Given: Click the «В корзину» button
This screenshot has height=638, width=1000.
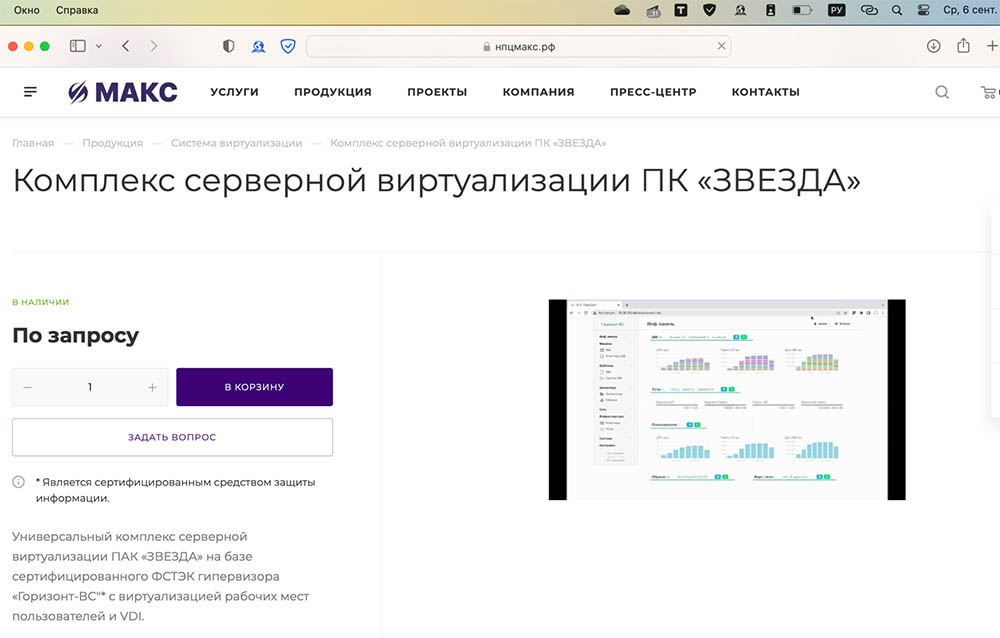Looking at the screenshot, I should pyautogui.click(x=254, y=387).
